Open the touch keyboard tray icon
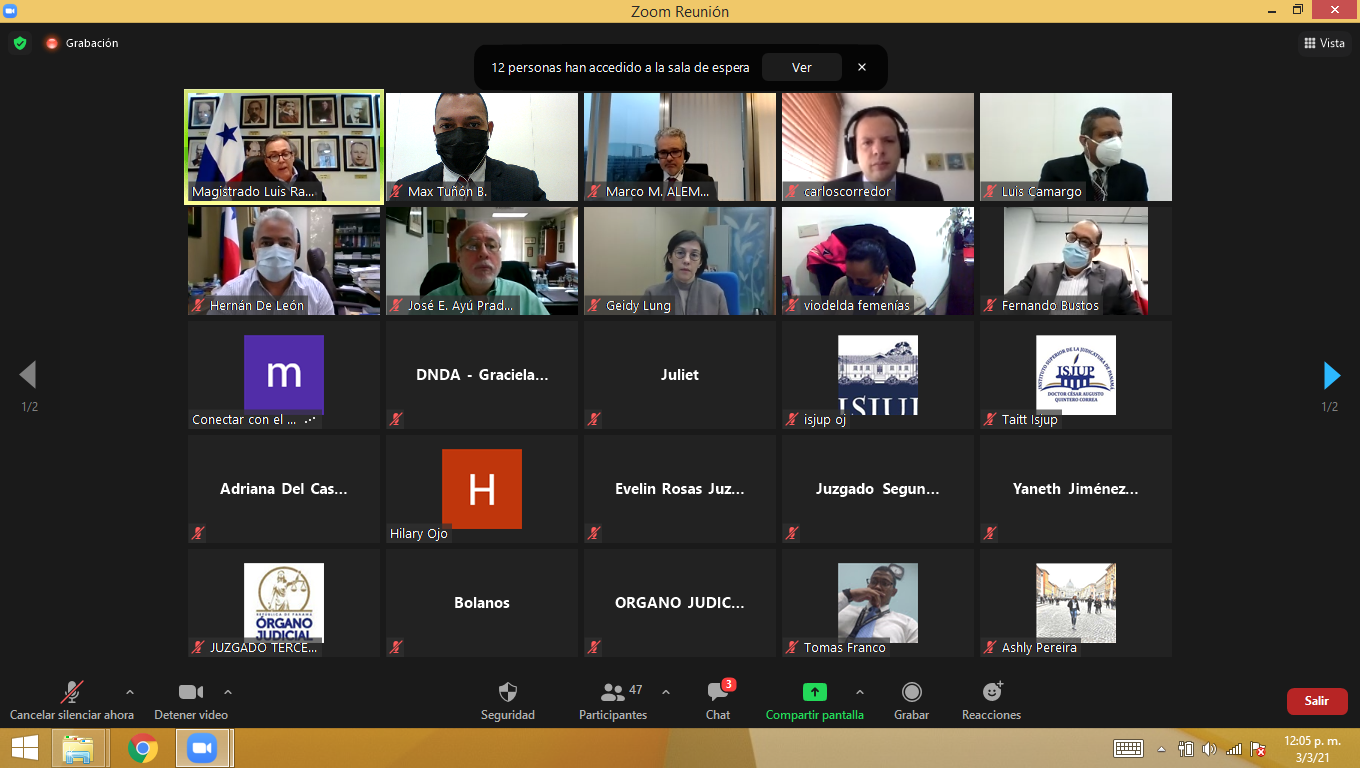Image resolution: width=1360 pixels, height=768 pixels. click(1129, 748)
